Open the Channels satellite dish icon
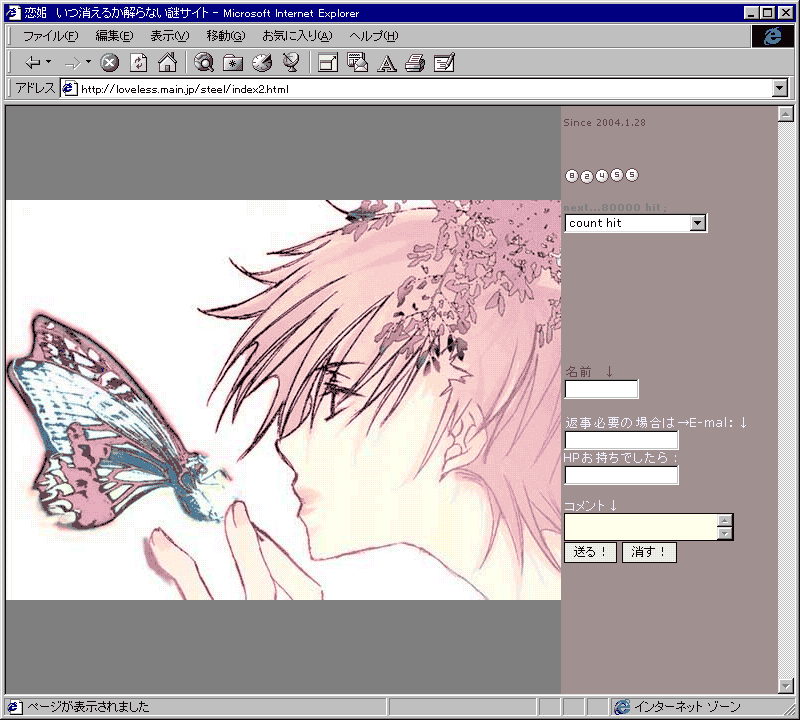The width and height of the screenshot is (800, 720). [x=291, y=63]
